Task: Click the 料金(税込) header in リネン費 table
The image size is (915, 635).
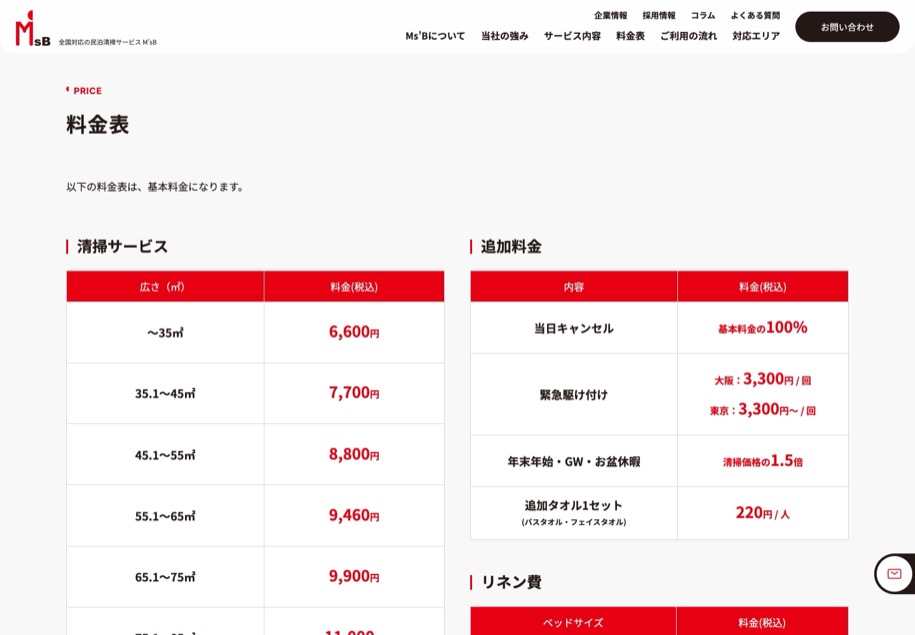Action: tap(762, 623)
